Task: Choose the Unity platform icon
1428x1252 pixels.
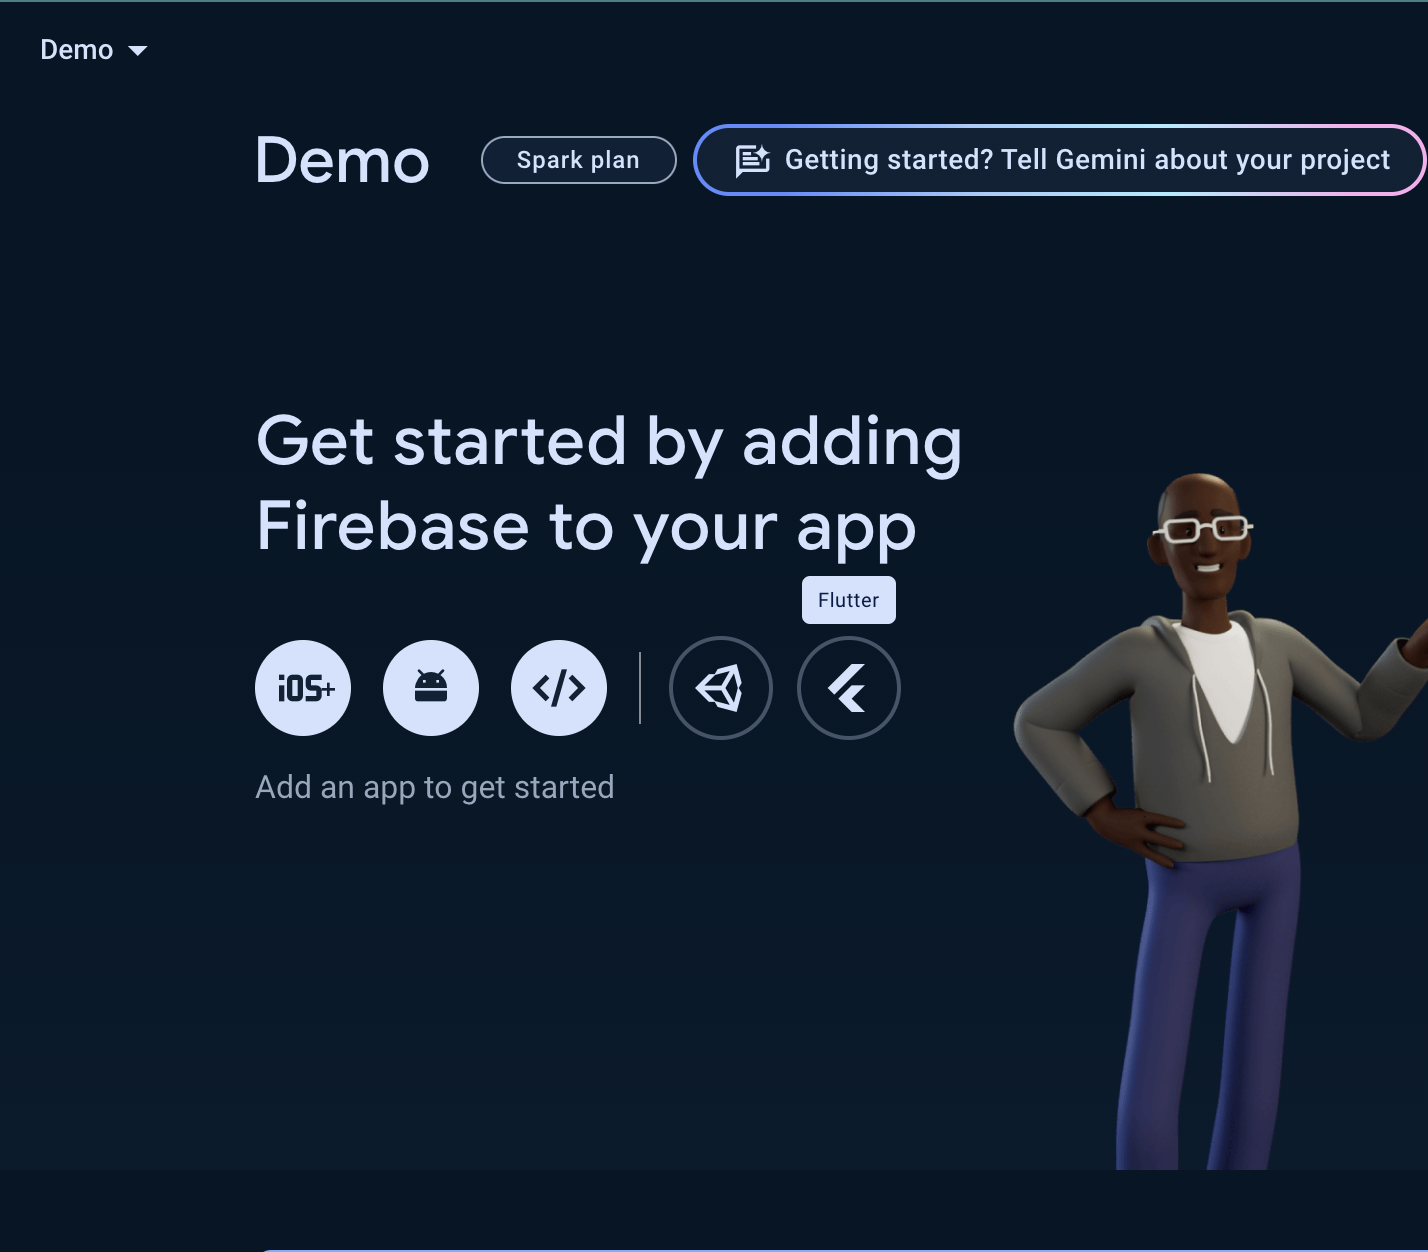Action: point(720,688)
